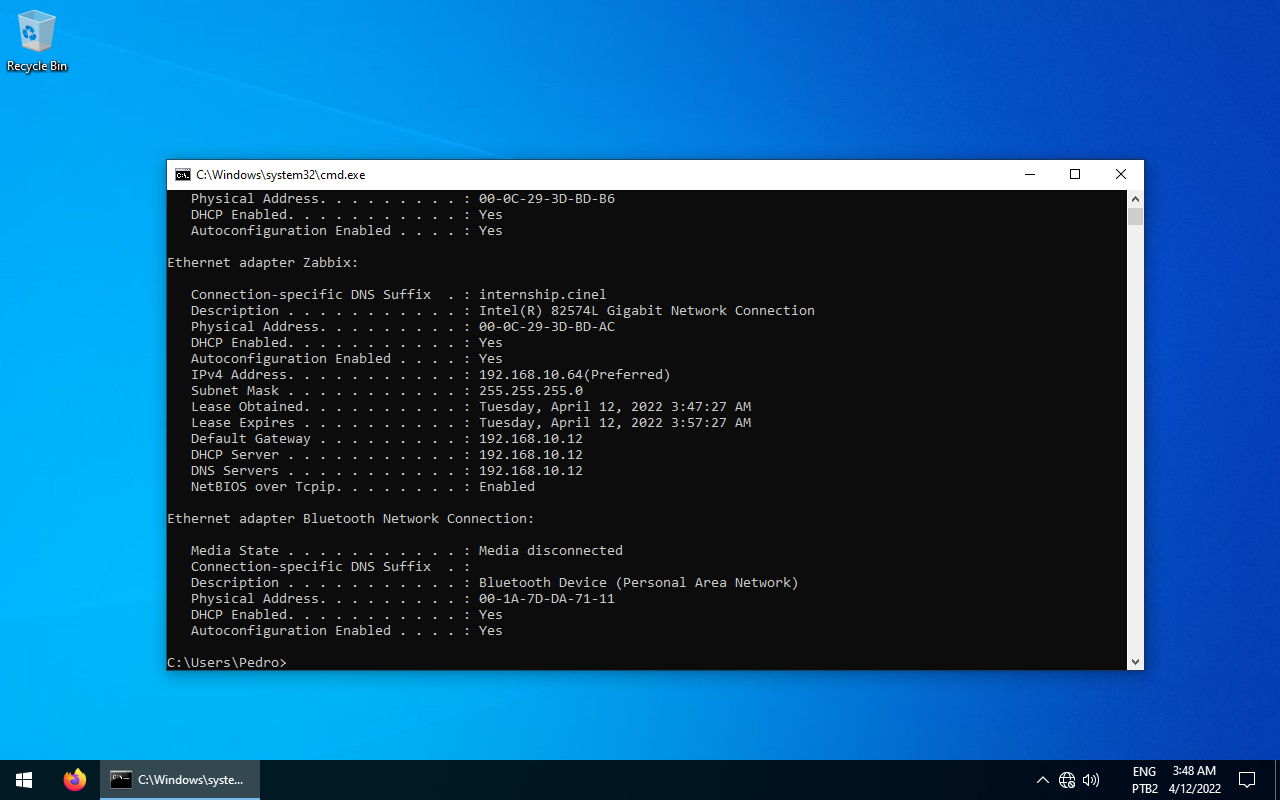Viewport: 1280px width, 800px height.
Task: Open the notification center icon
Action: pyautogui.click(x=1247, y=780)
